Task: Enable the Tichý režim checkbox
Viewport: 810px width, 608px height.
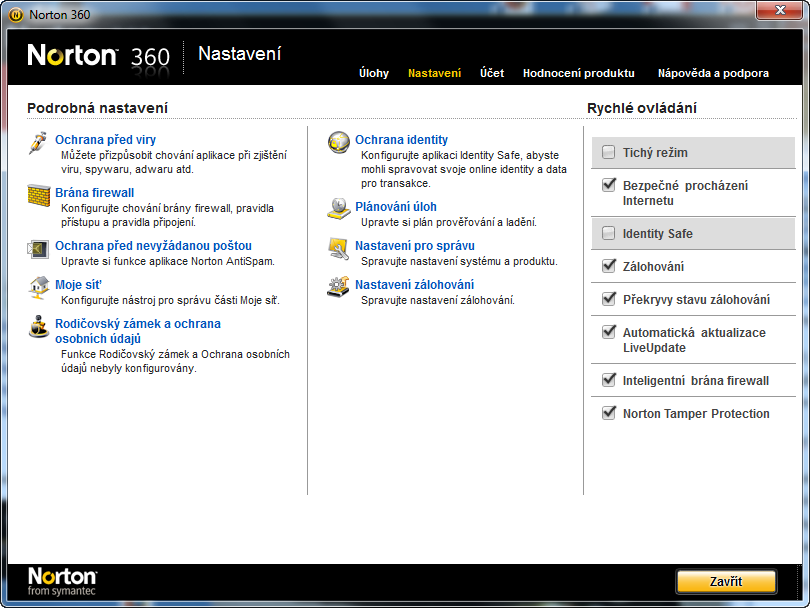Action: (x=609, y=153)
